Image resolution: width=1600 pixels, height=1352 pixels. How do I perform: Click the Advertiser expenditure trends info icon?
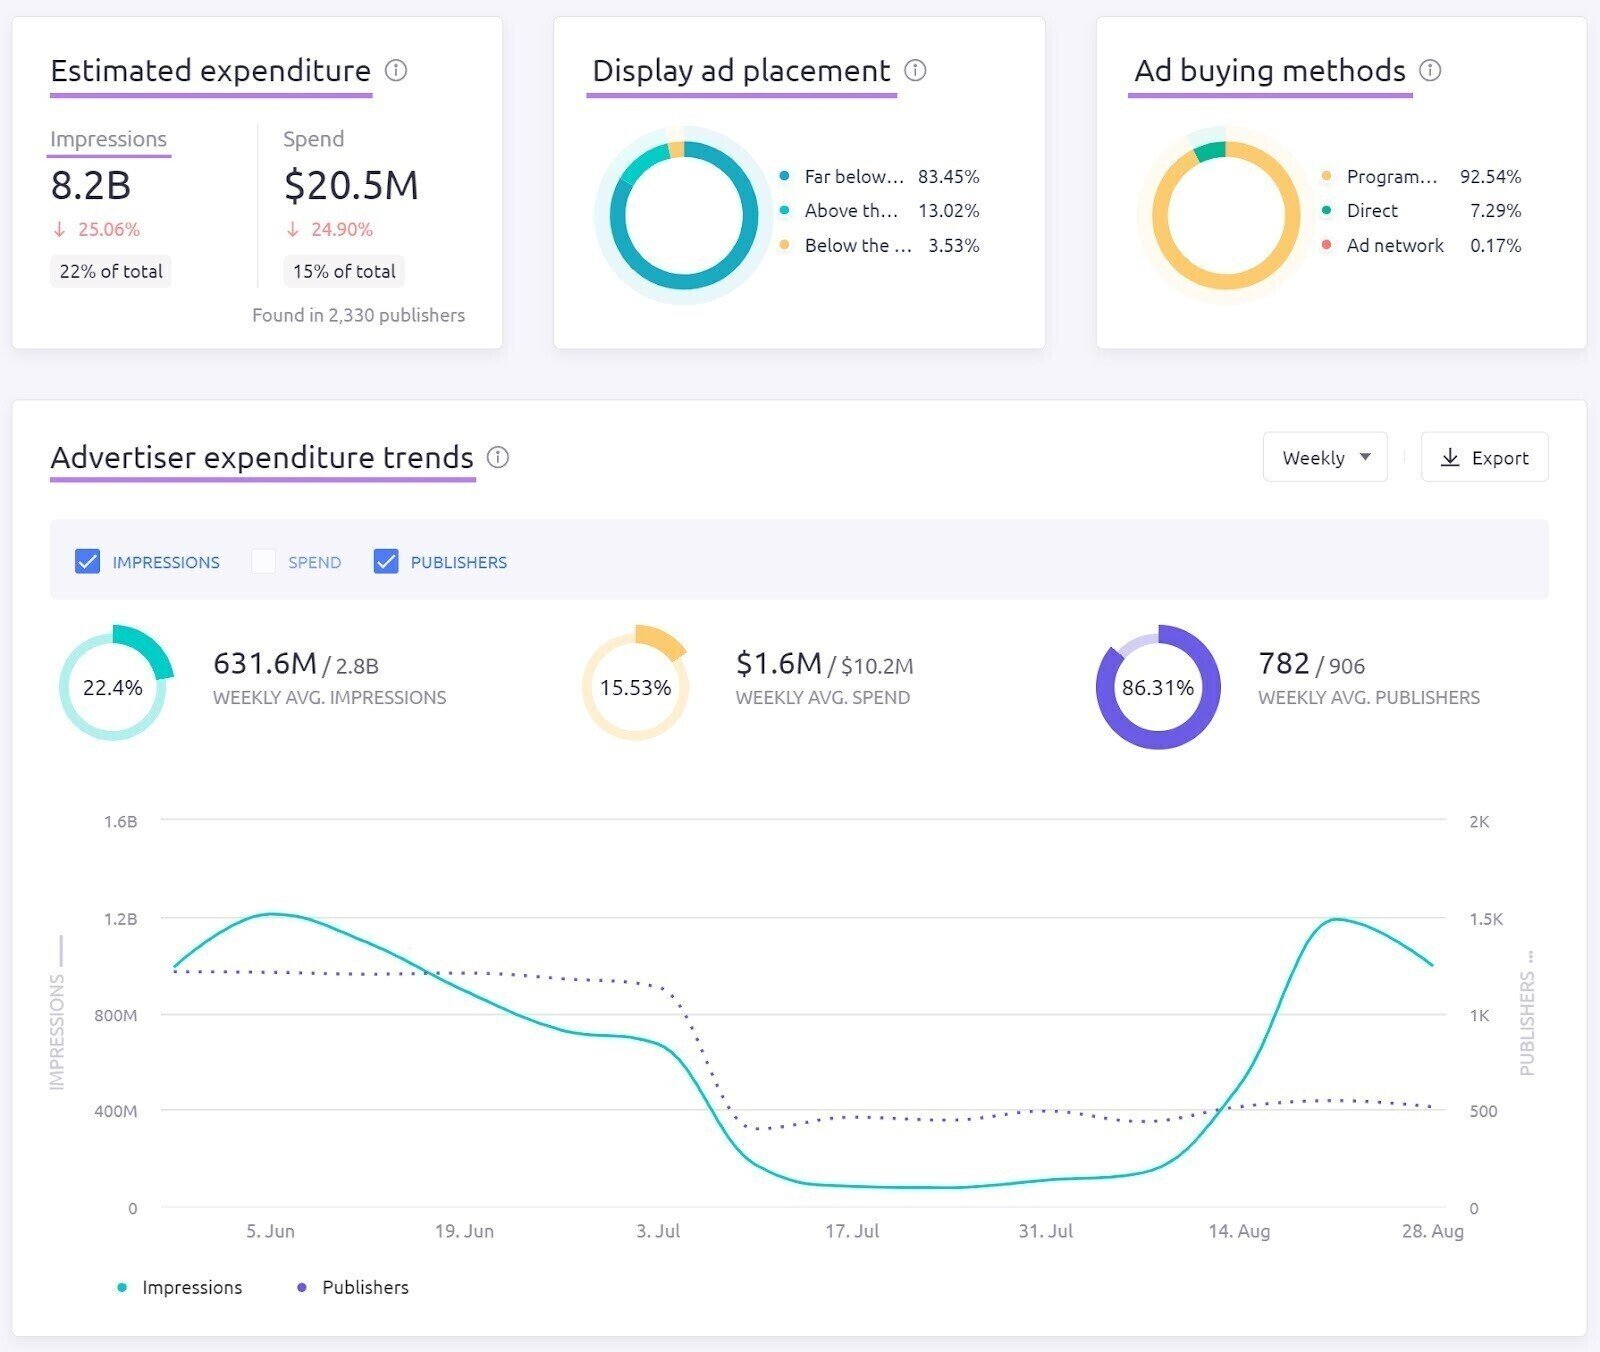coord(498,458)
